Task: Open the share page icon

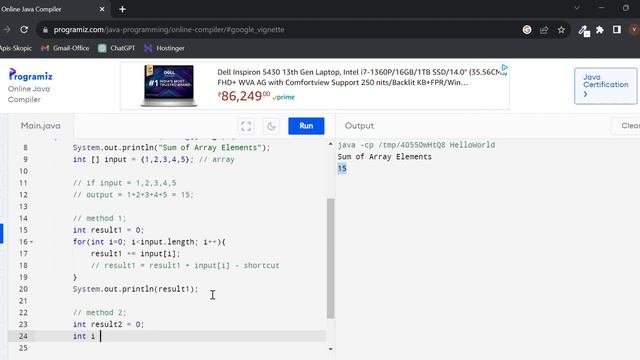Action: [544, 30]
